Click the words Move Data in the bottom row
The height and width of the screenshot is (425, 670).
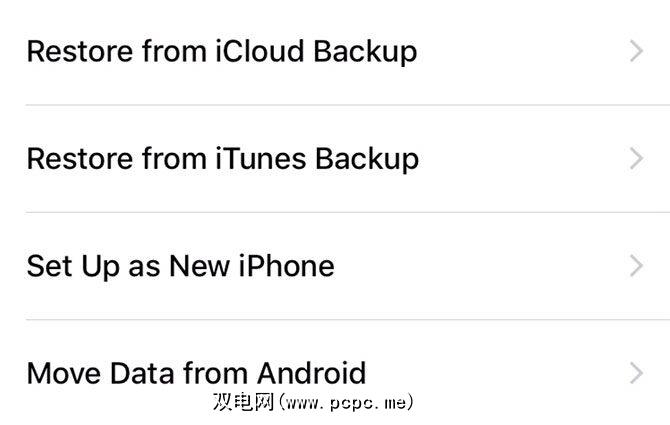102,374
